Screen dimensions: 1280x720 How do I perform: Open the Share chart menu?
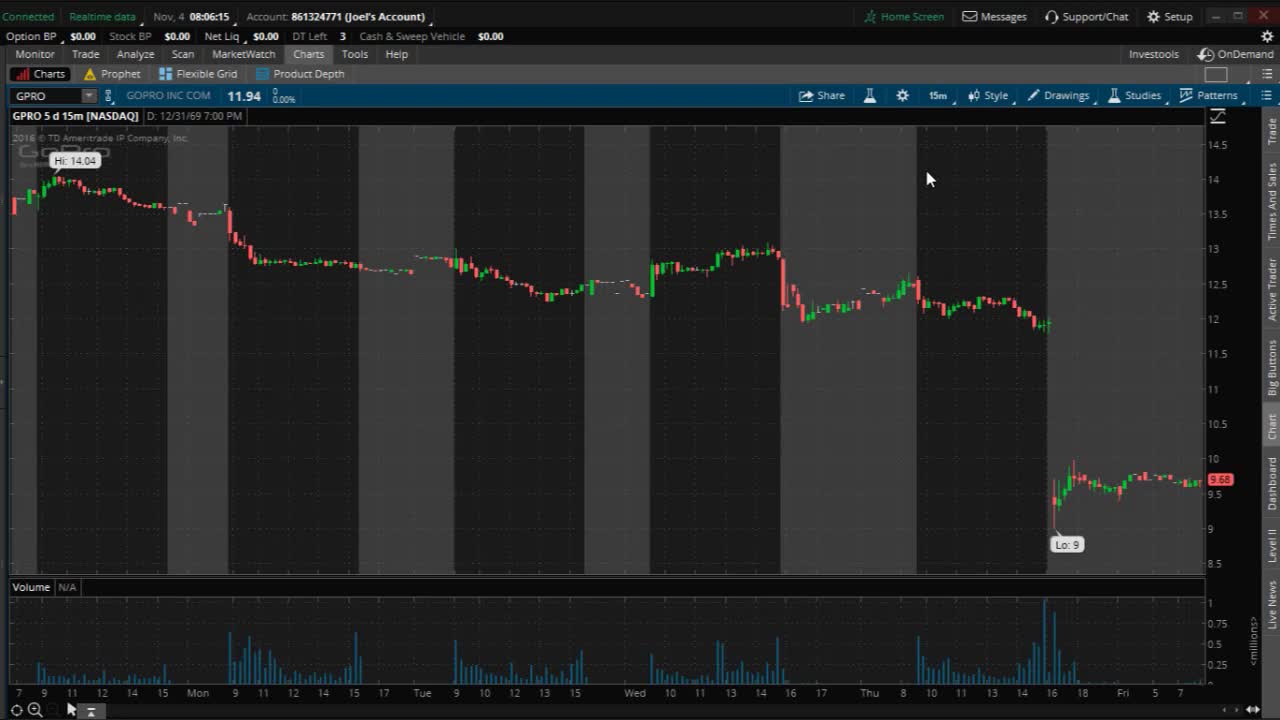click(821, 96)
